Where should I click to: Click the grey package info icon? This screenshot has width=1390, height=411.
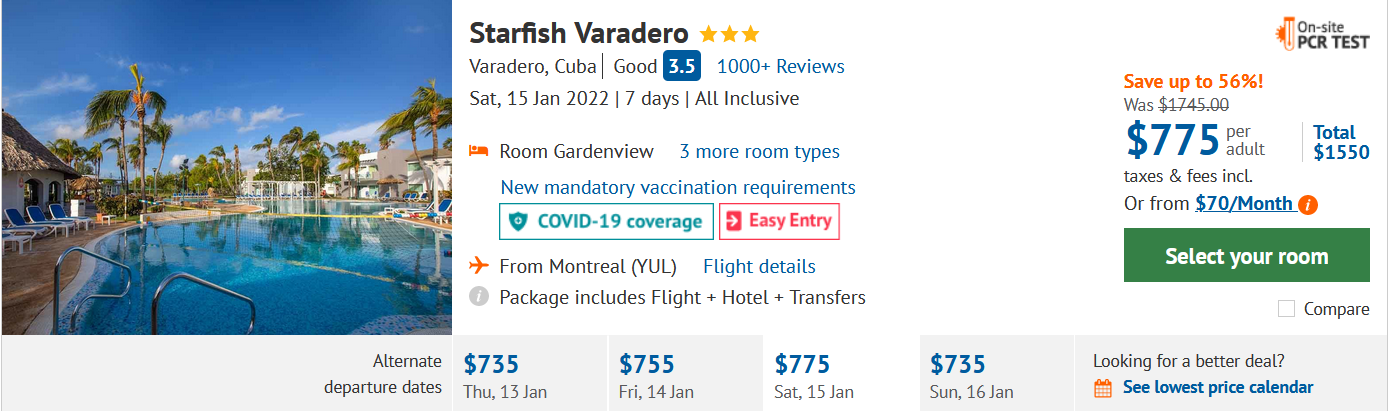tap(479, 297)
